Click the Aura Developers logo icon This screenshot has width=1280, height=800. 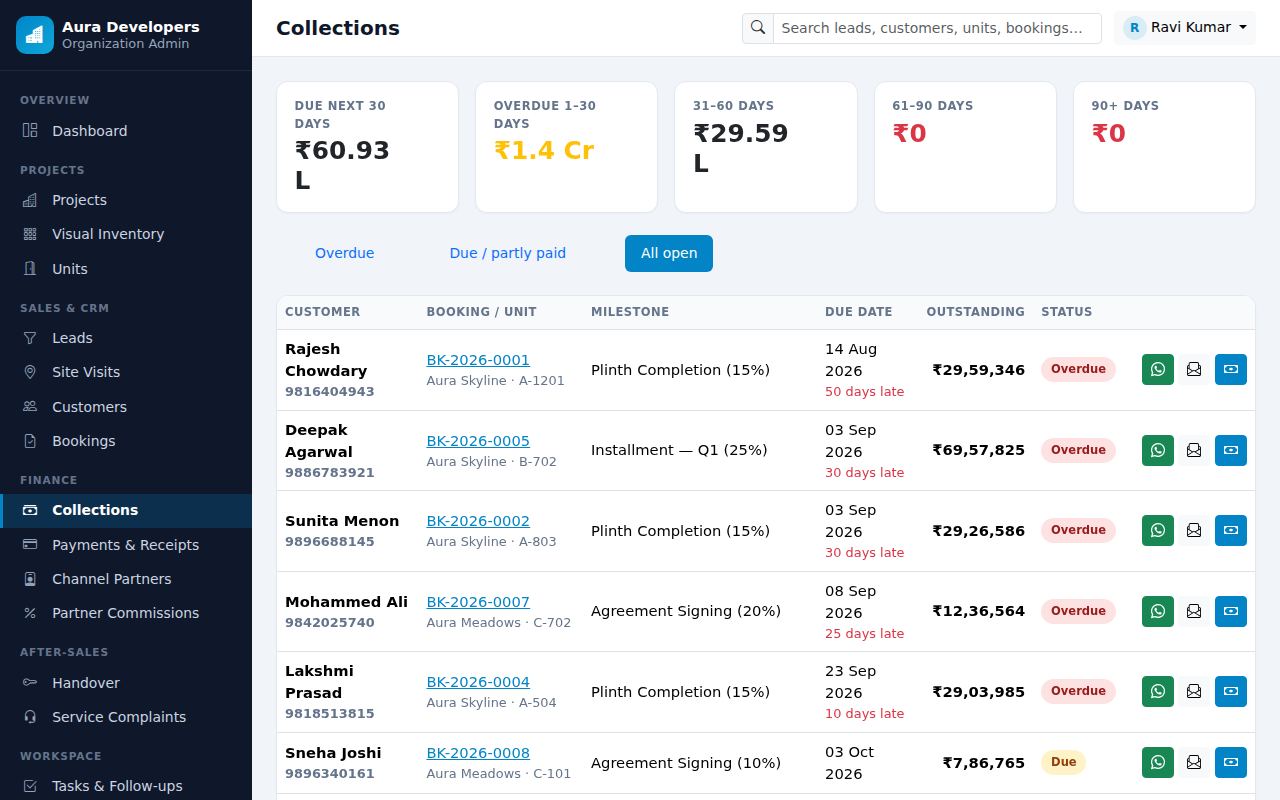pos(35,35)
